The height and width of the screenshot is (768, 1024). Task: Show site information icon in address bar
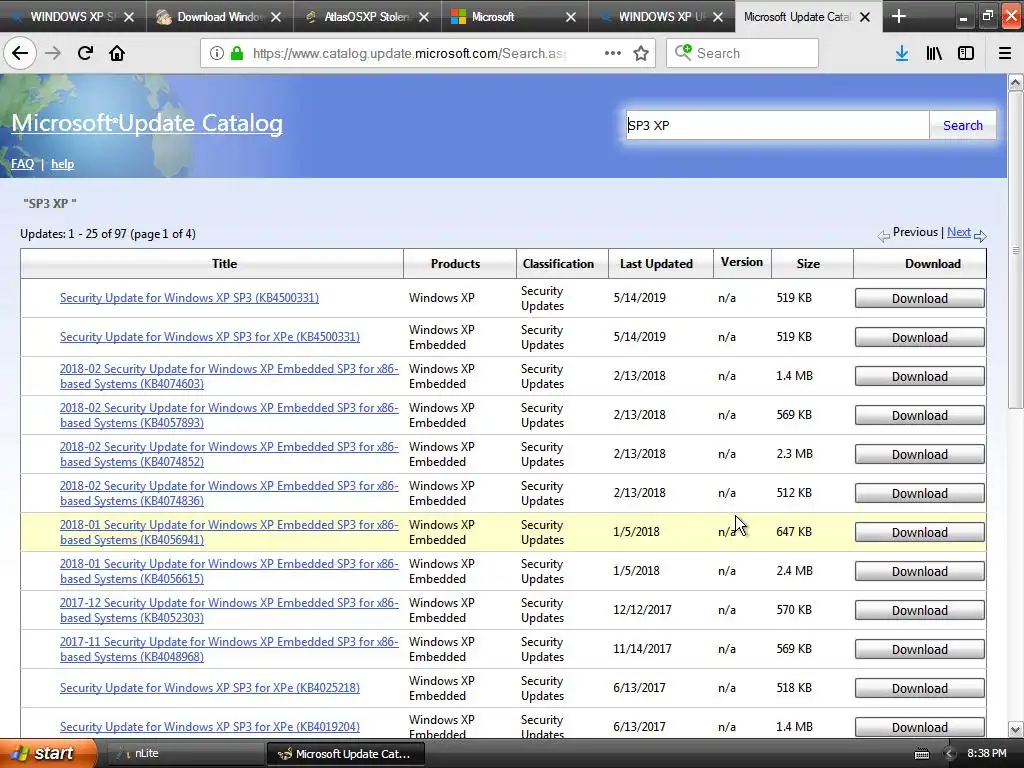217,53
